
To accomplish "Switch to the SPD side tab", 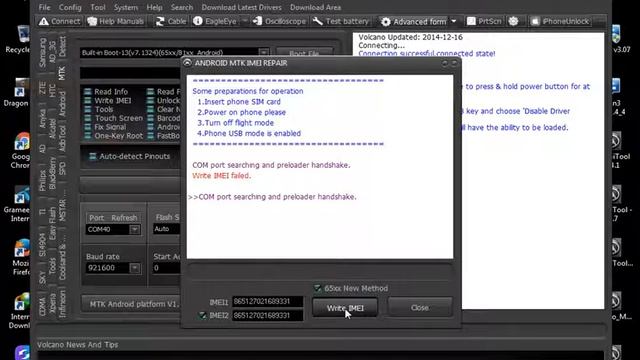I will [x=62, y=168].
